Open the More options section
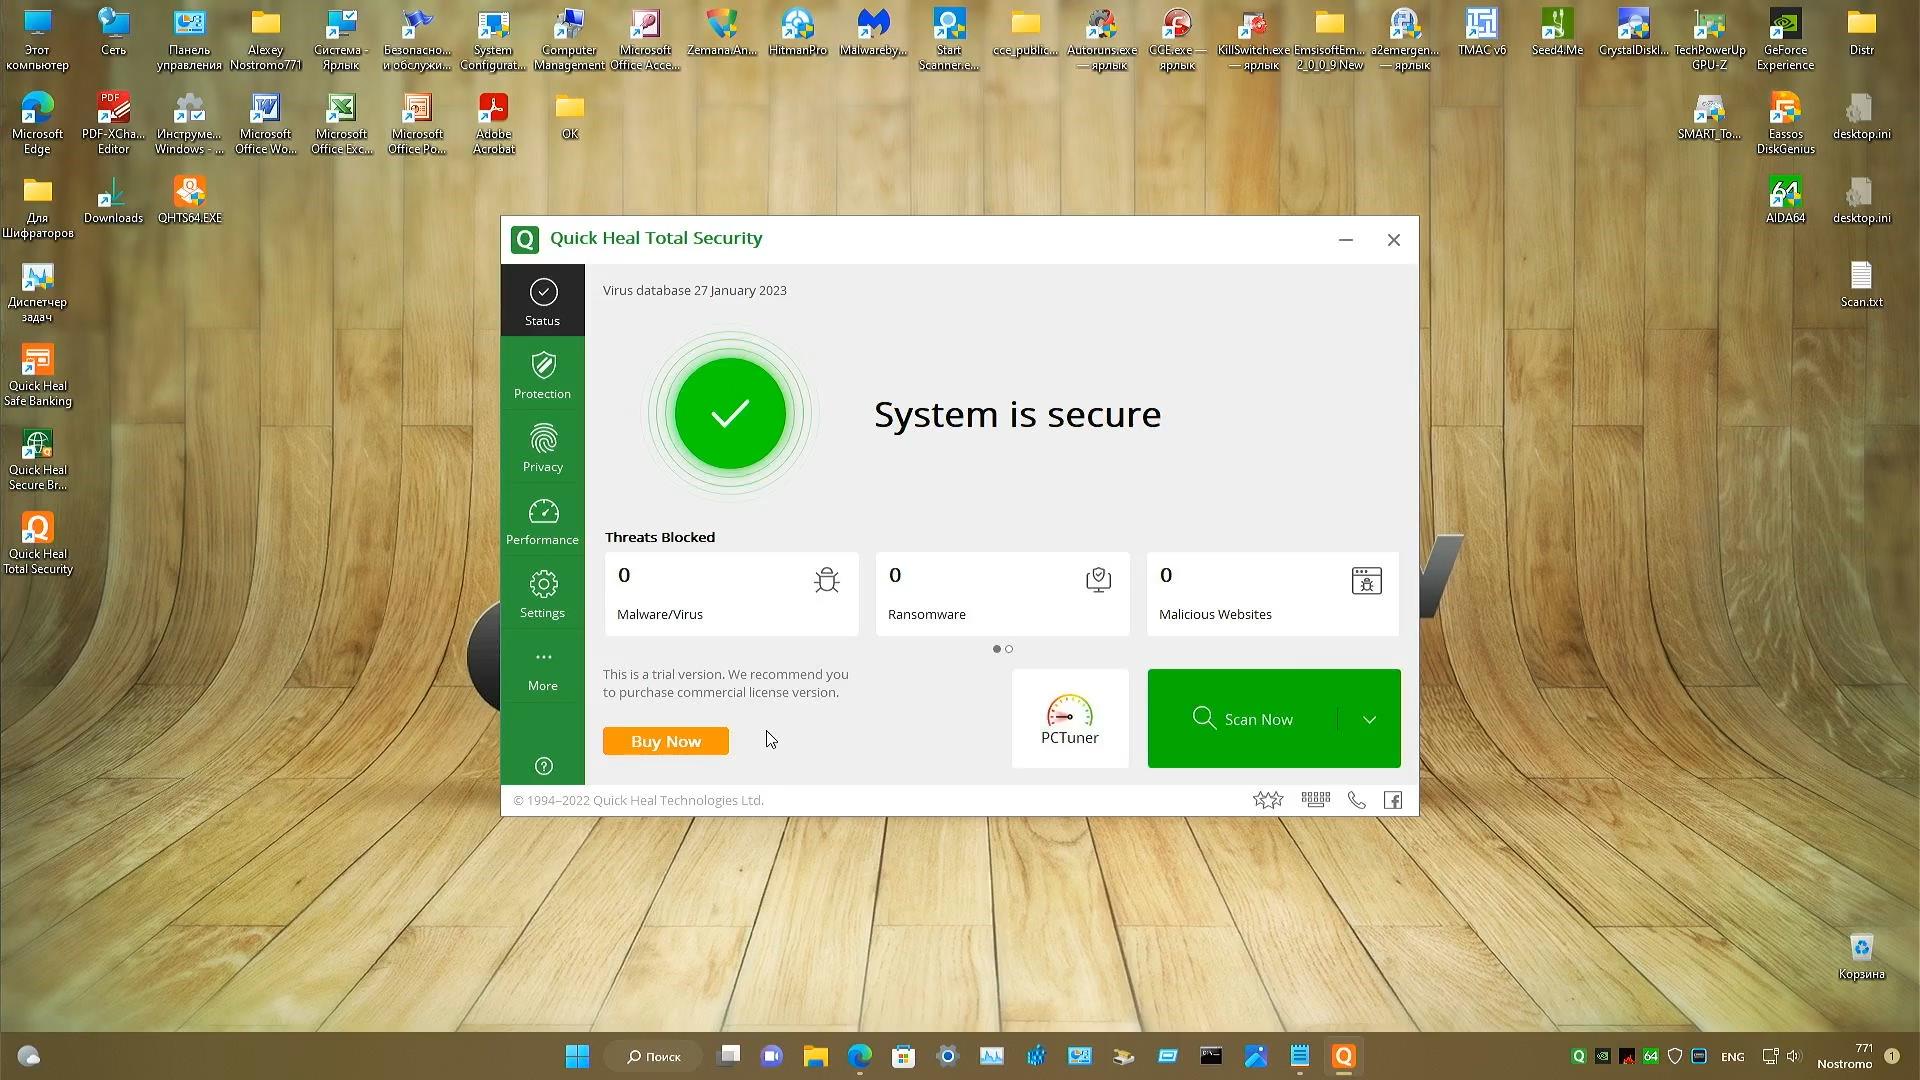This screenshot has width=1920, height=1080. pyautogui.click(x=542, y=668)
